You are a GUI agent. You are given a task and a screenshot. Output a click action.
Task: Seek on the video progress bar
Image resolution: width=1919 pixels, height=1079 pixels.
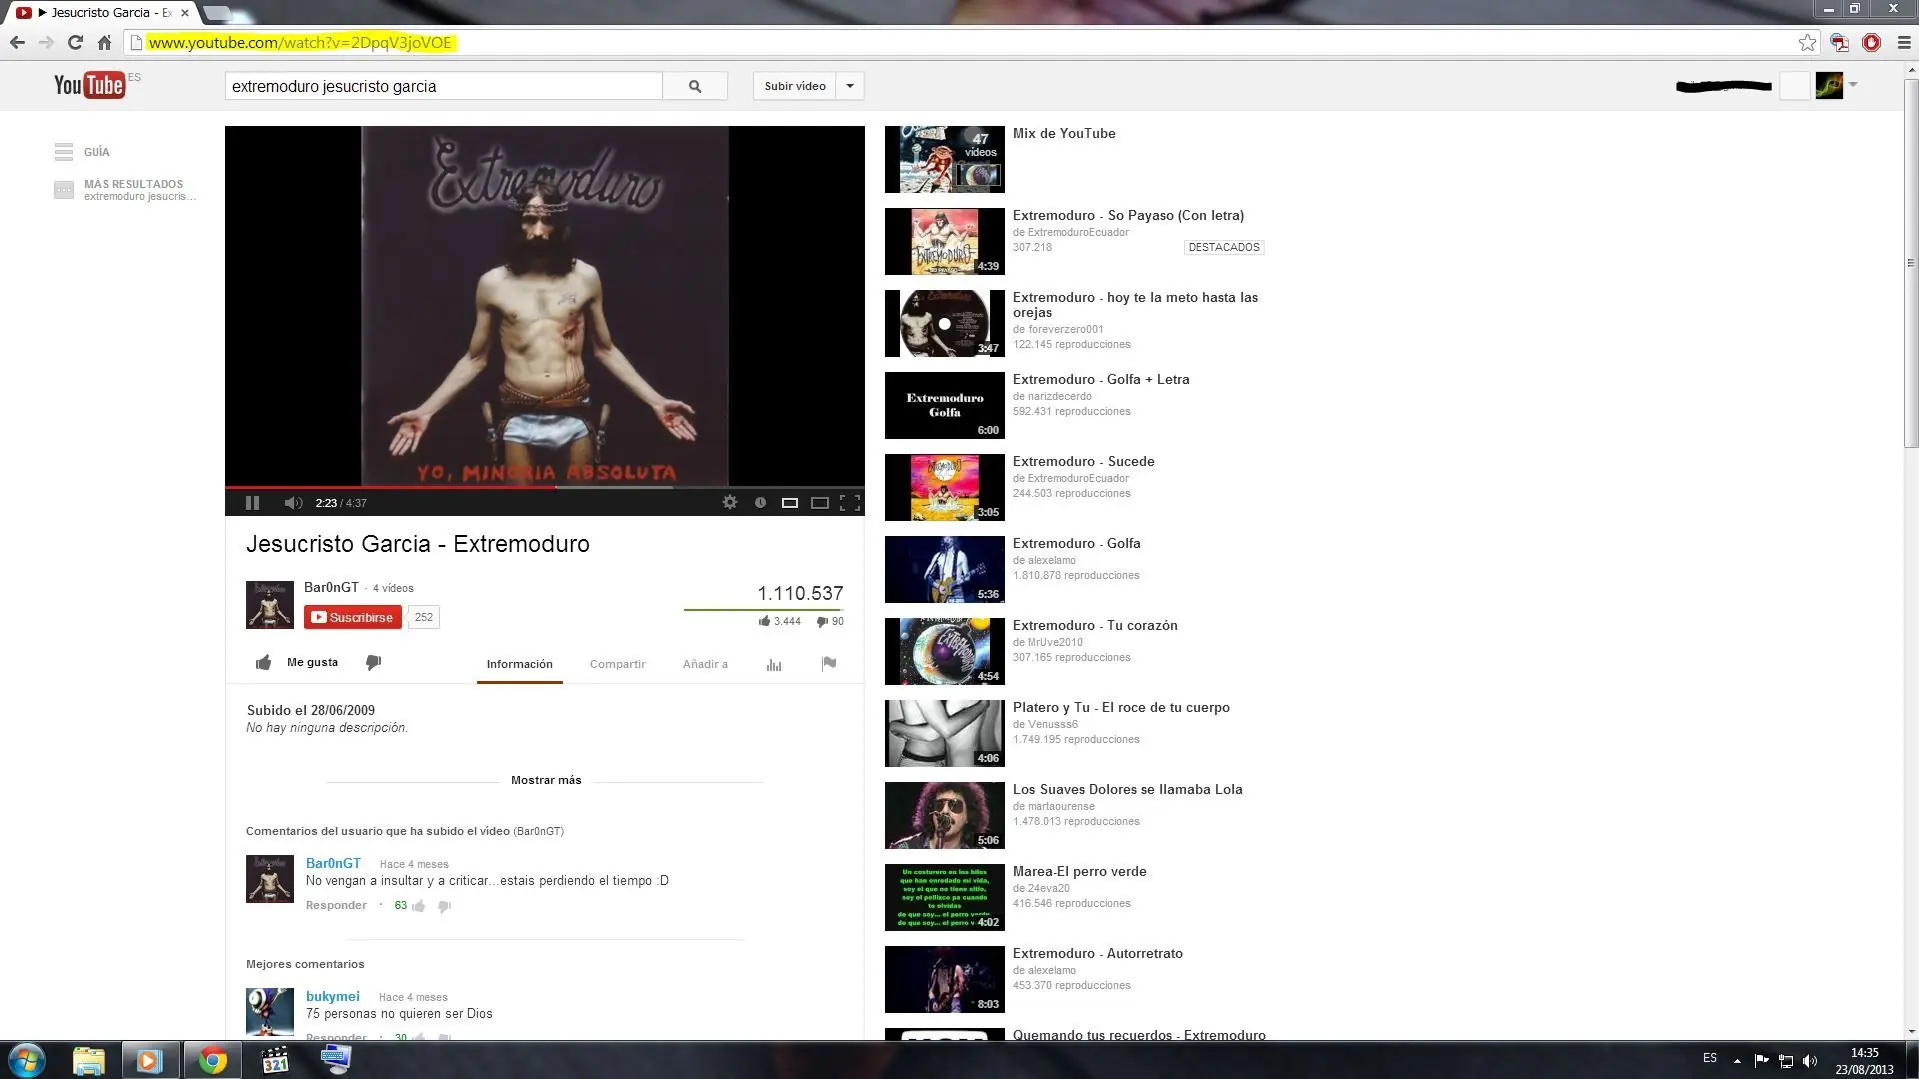coord(545,487)
